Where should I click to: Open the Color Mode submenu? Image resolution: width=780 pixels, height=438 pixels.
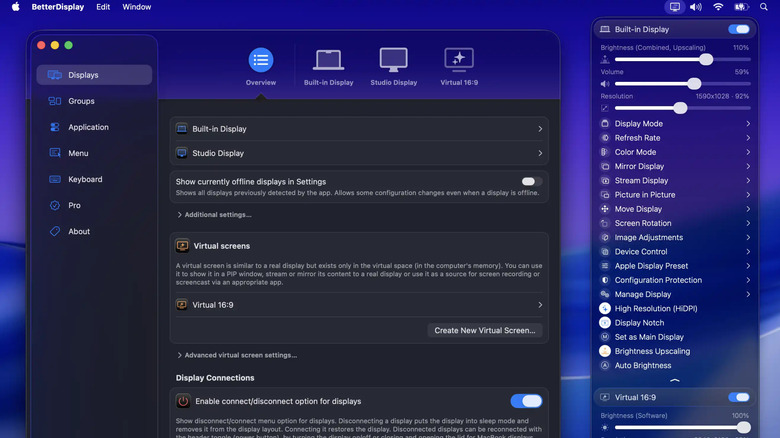(675, 152)
